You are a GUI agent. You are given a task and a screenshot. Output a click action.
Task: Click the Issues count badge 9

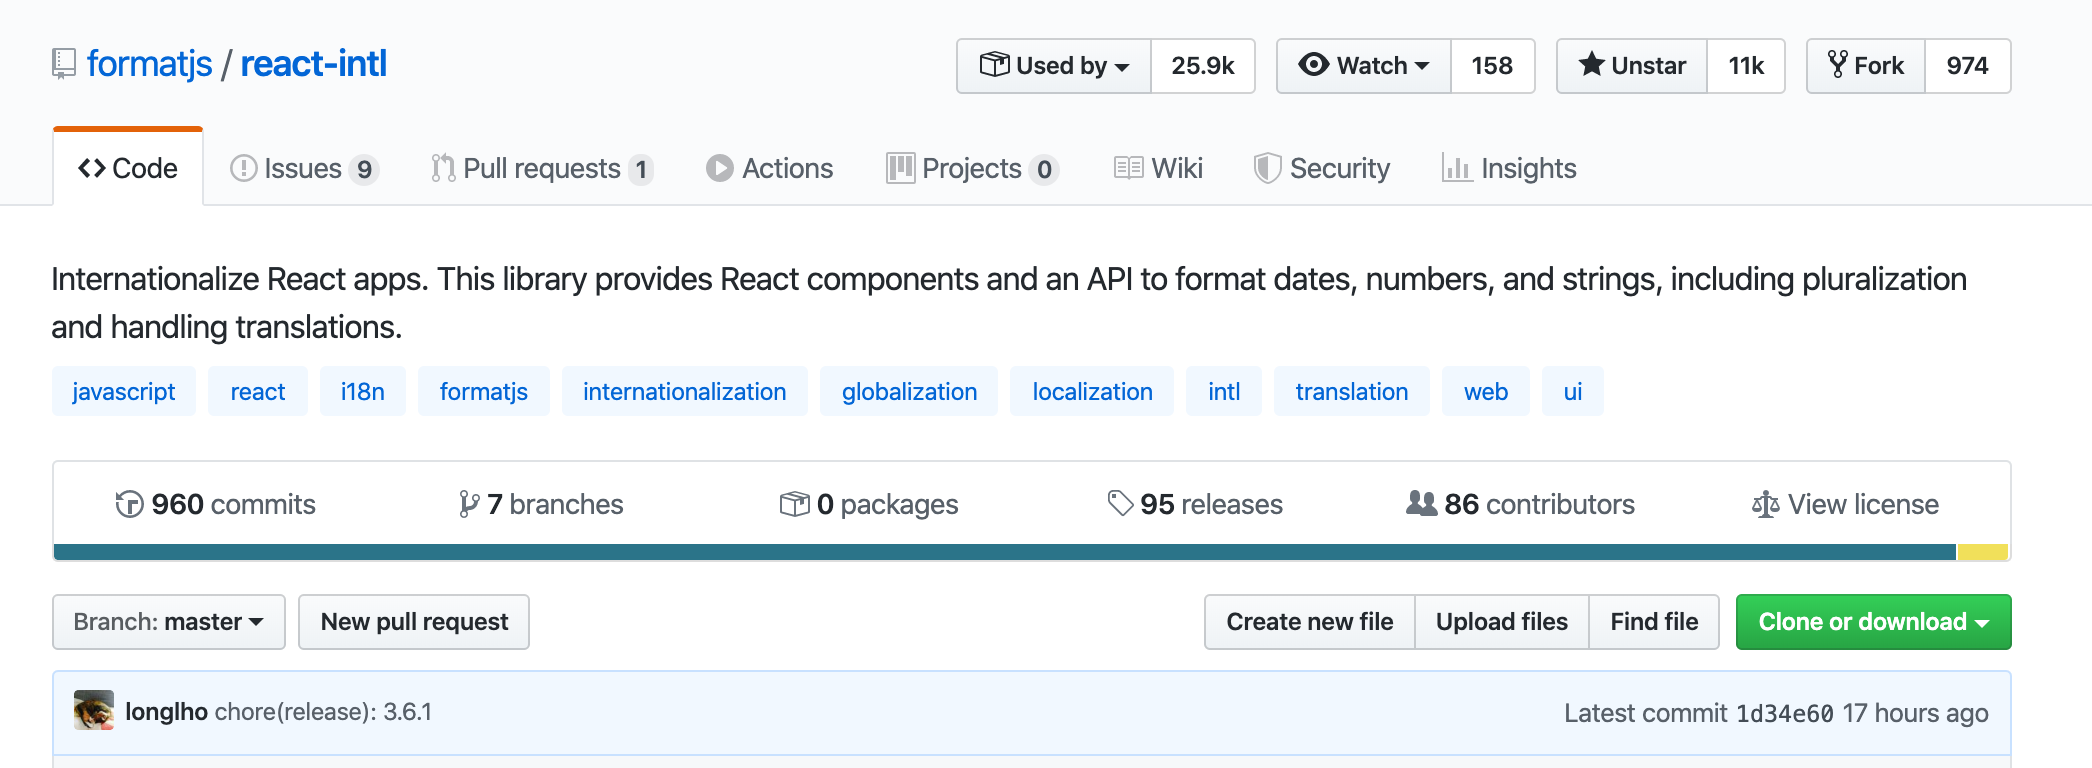click(365, 170)
